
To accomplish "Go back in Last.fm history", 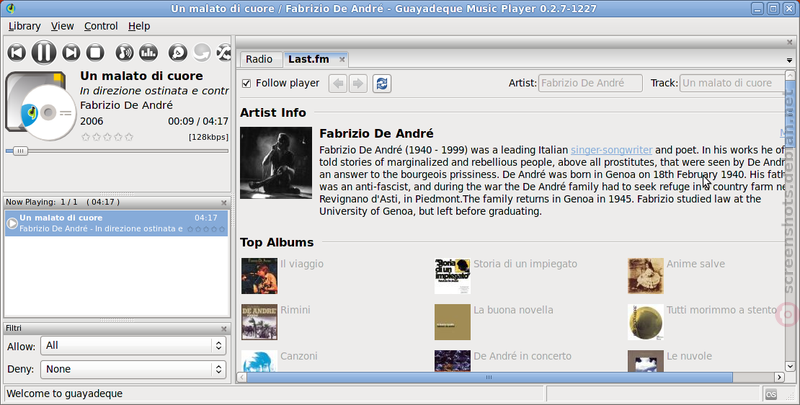I will coord(338,83).
